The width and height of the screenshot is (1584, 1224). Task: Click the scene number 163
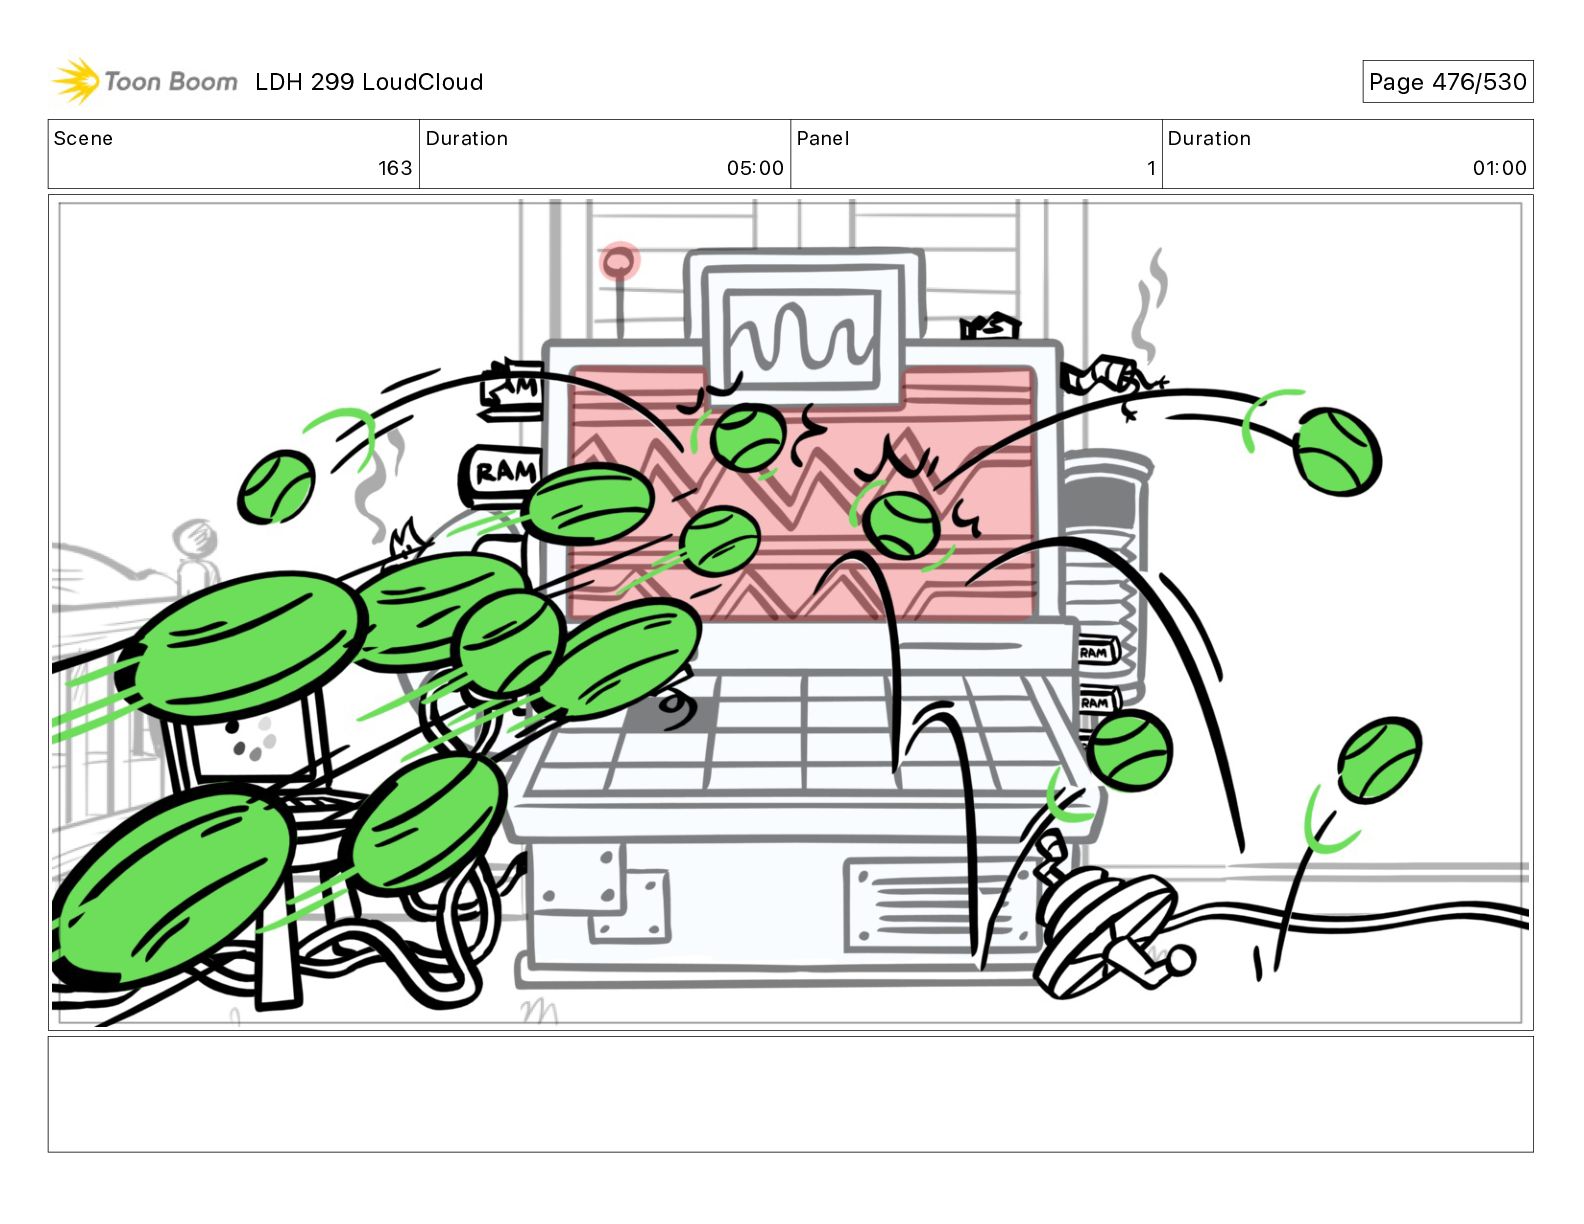pyautogui.click(x=395, y=168)
